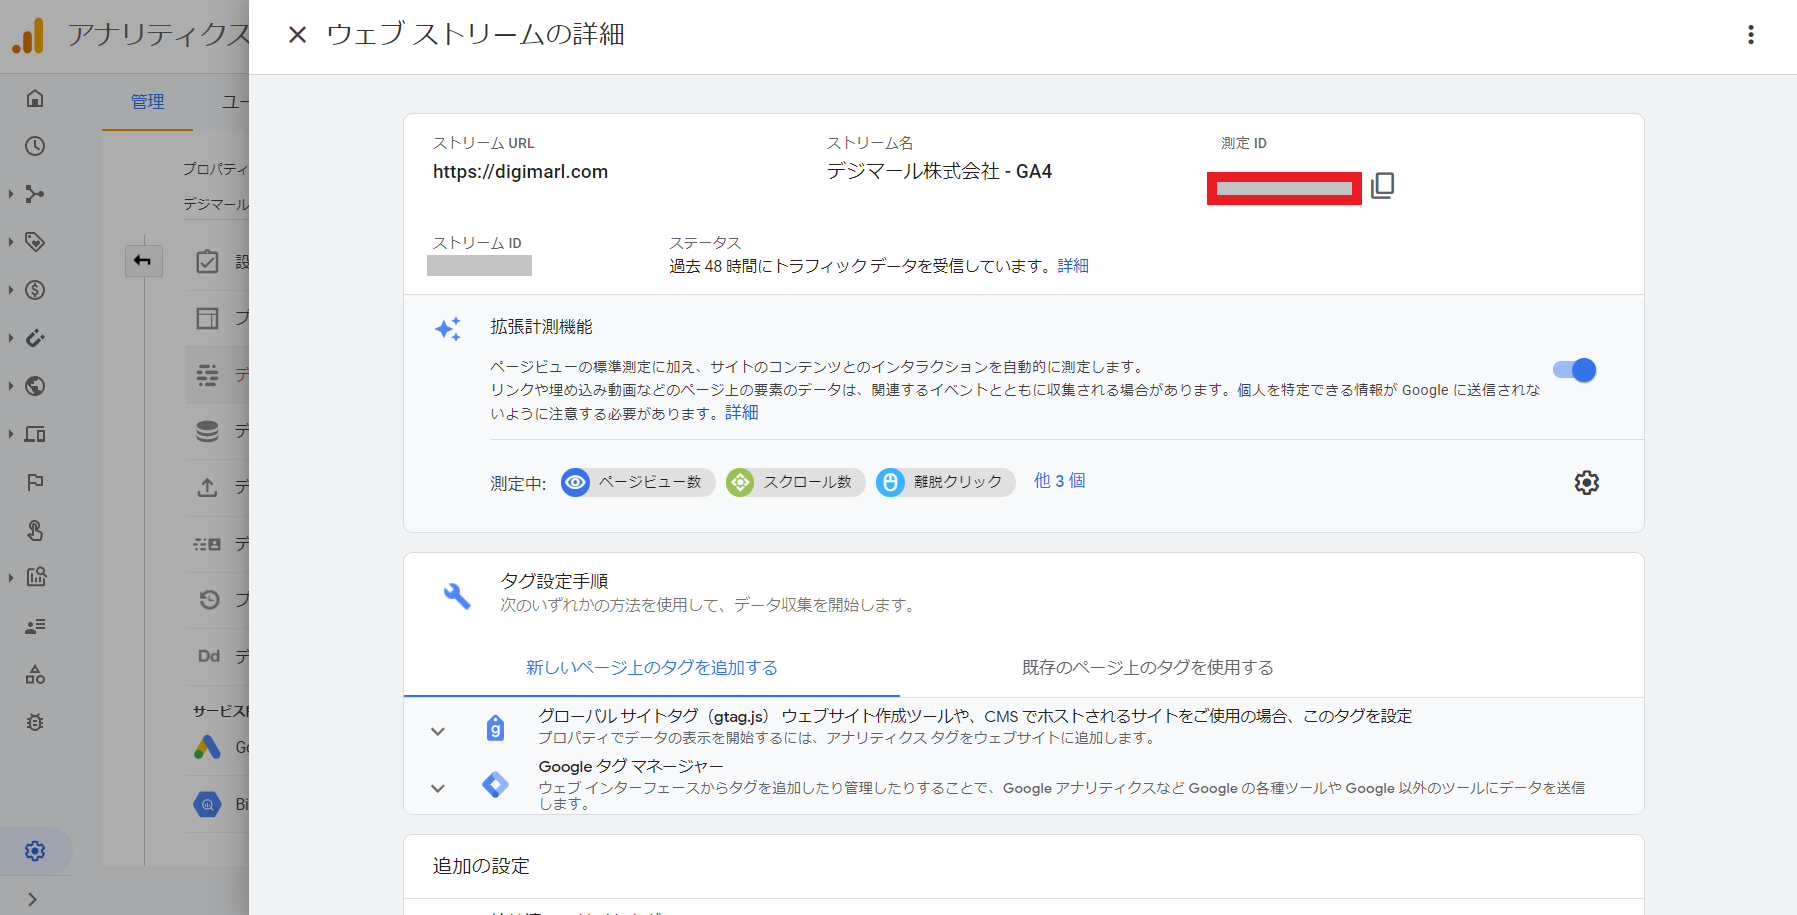The height and width of the screenshot is (915, 1797).
Task: Open the analysis chart icon in sidebar
Action: click(x=35, y=577)
